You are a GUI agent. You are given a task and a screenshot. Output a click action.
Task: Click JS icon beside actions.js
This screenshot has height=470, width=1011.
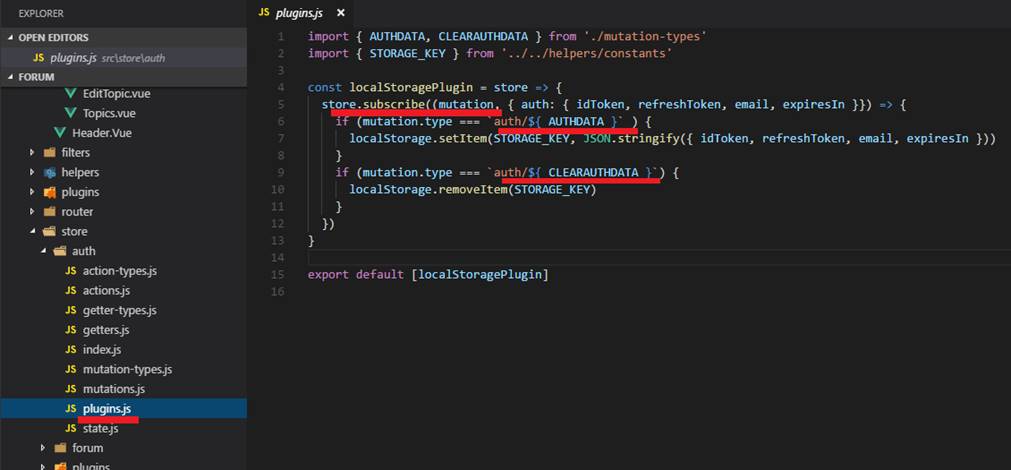tap(71, 291)
